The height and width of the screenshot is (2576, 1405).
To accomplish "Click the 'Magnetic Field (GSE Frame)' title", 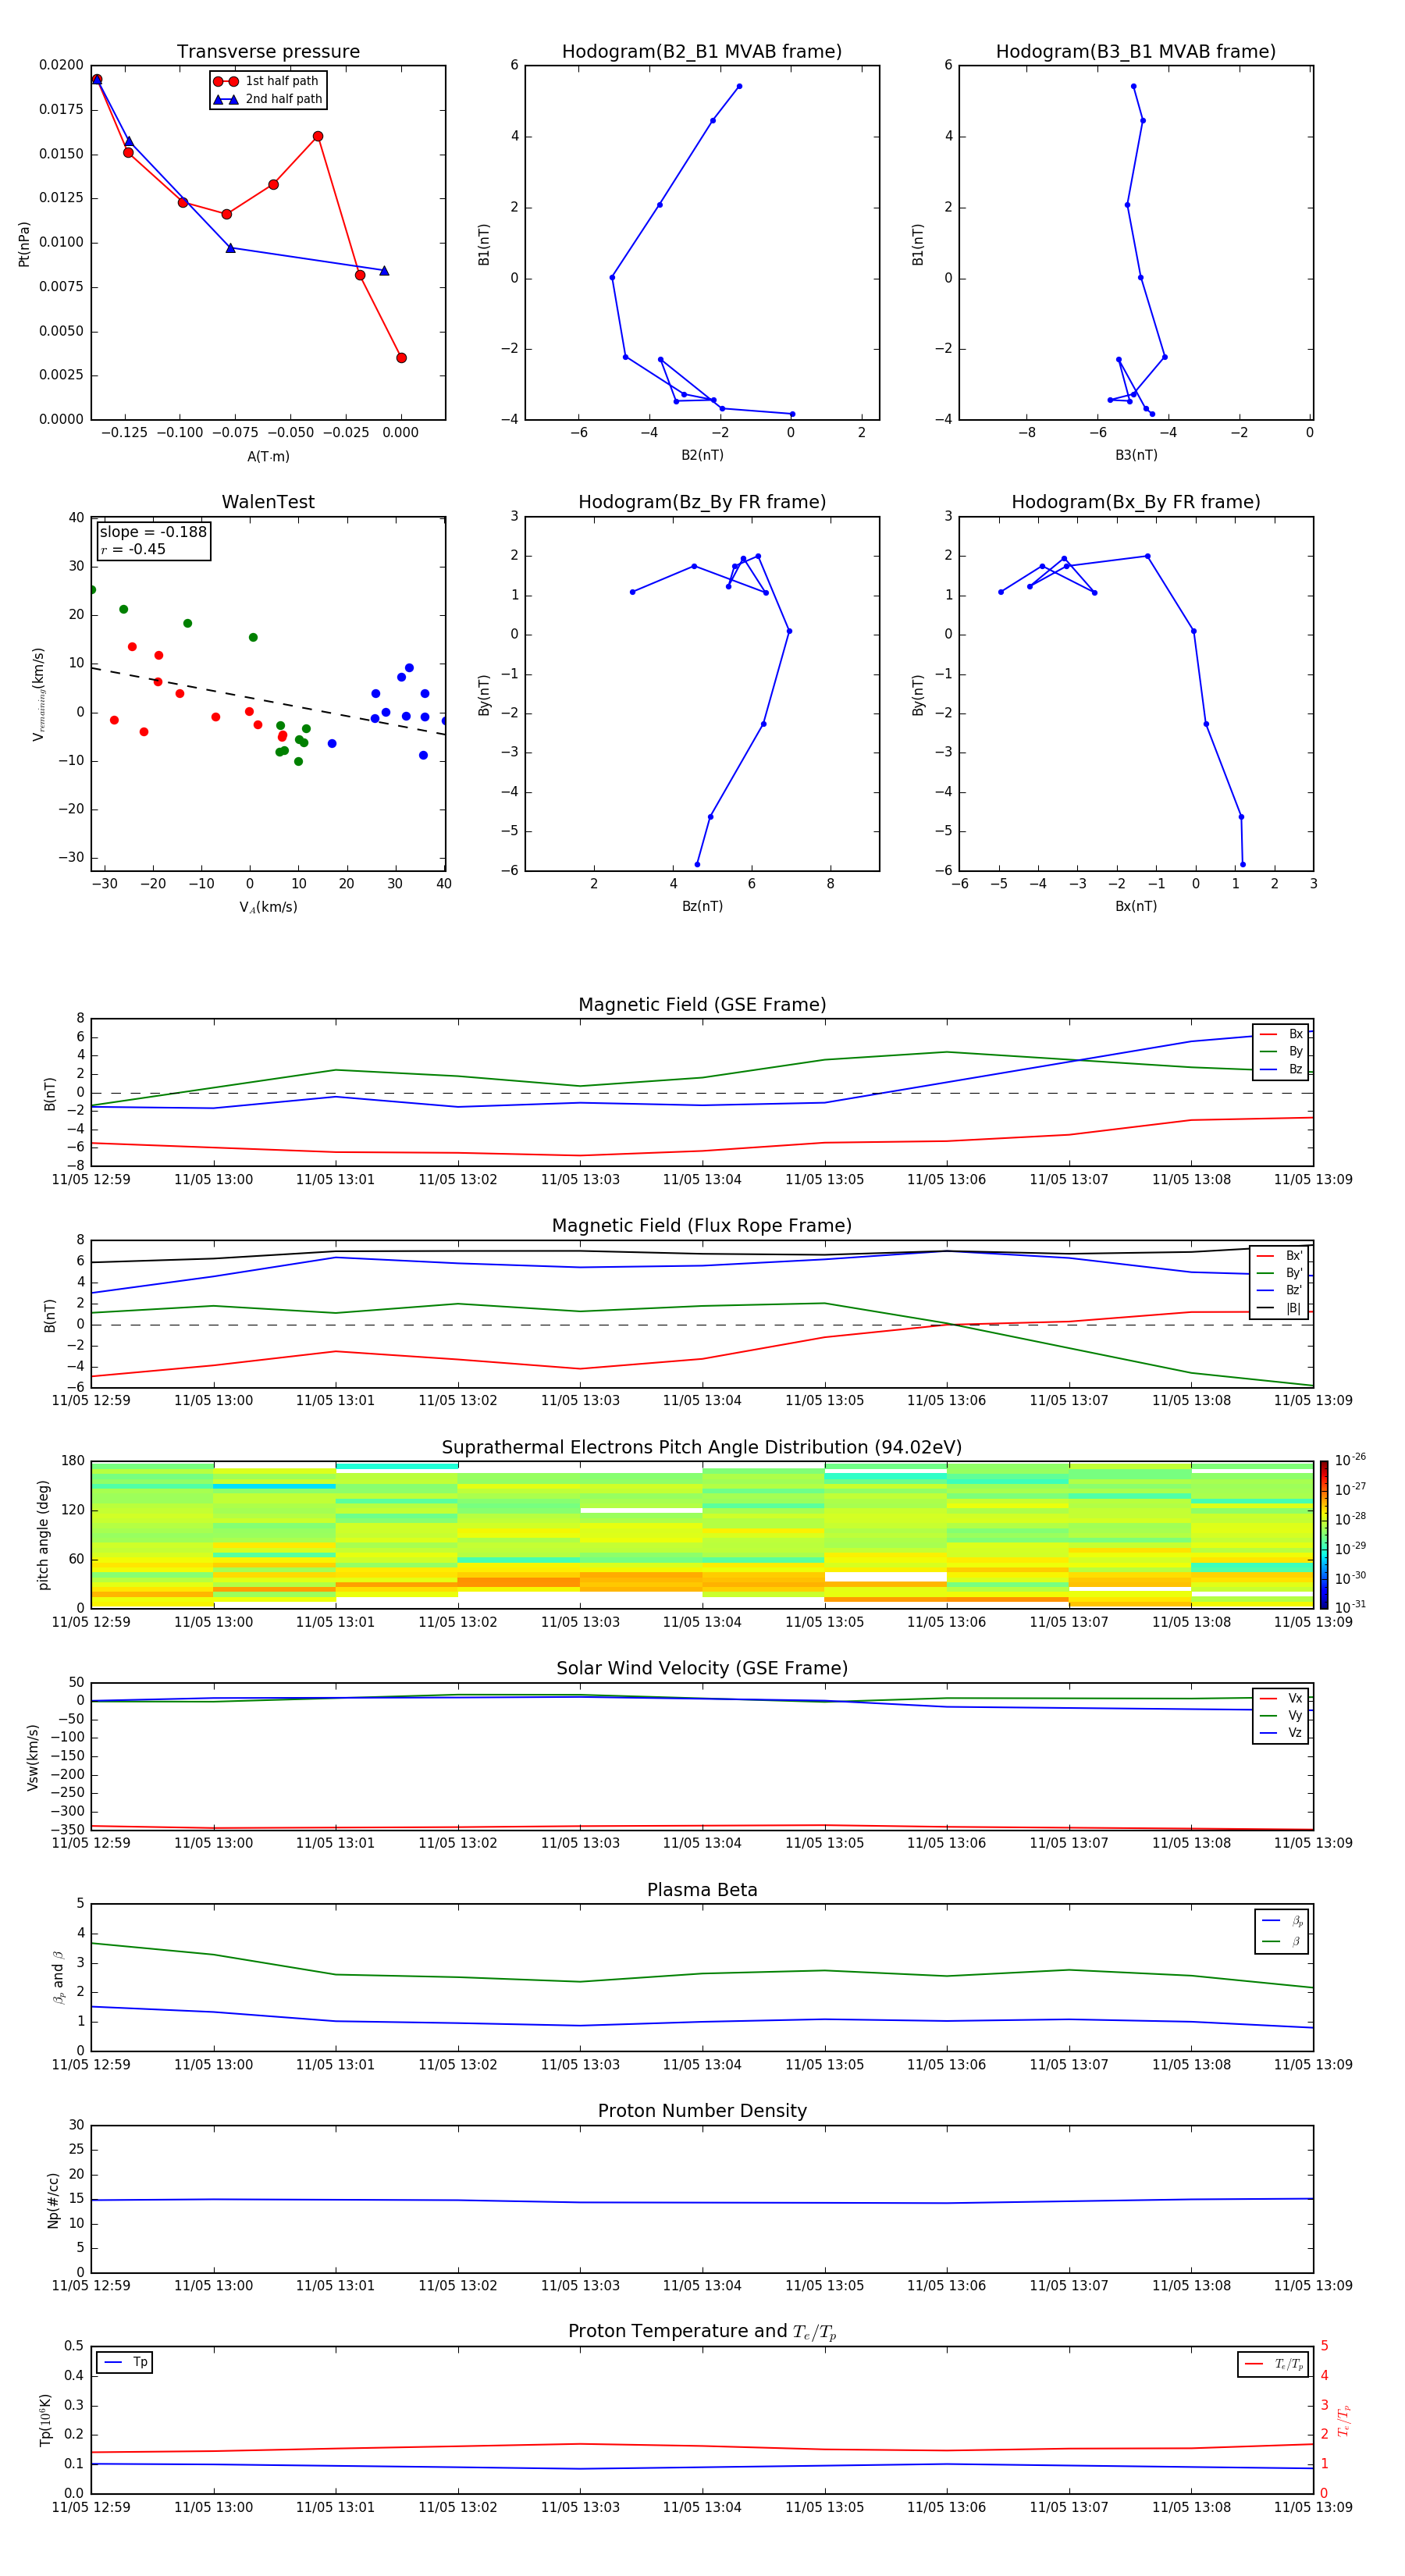I will click(702, 1005).
